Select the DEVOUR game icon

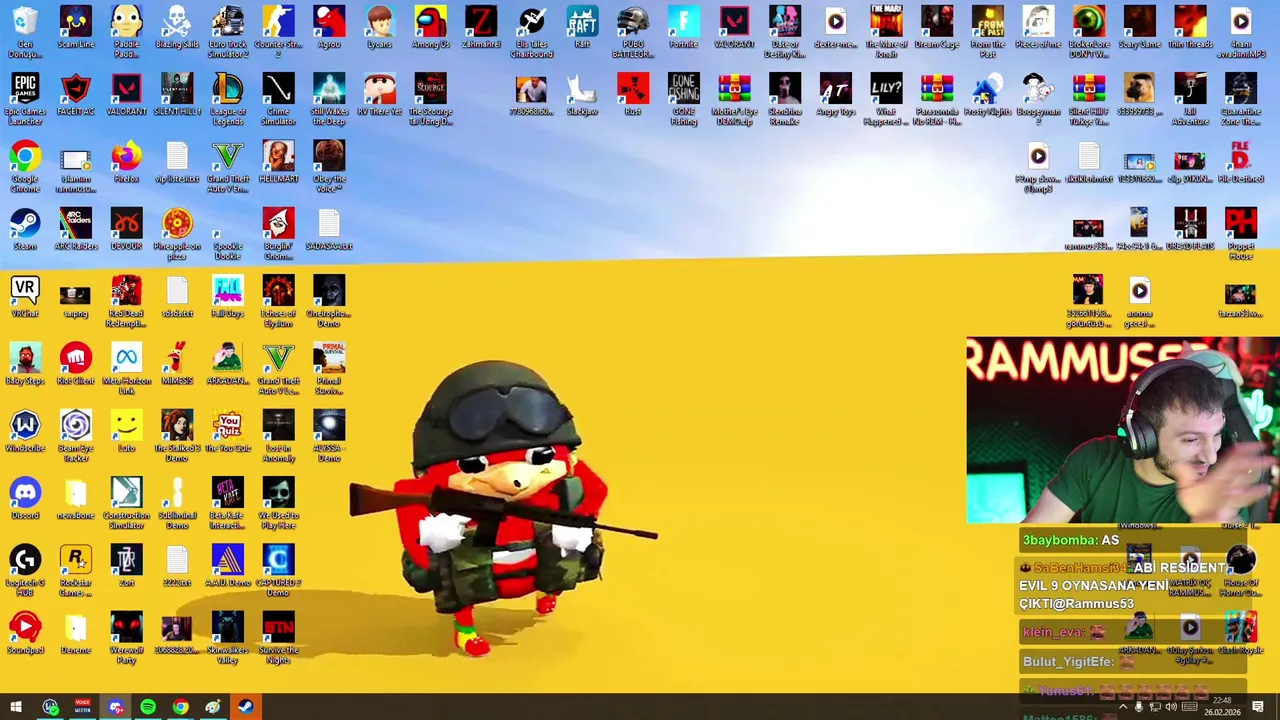click(x=126, y=230)
